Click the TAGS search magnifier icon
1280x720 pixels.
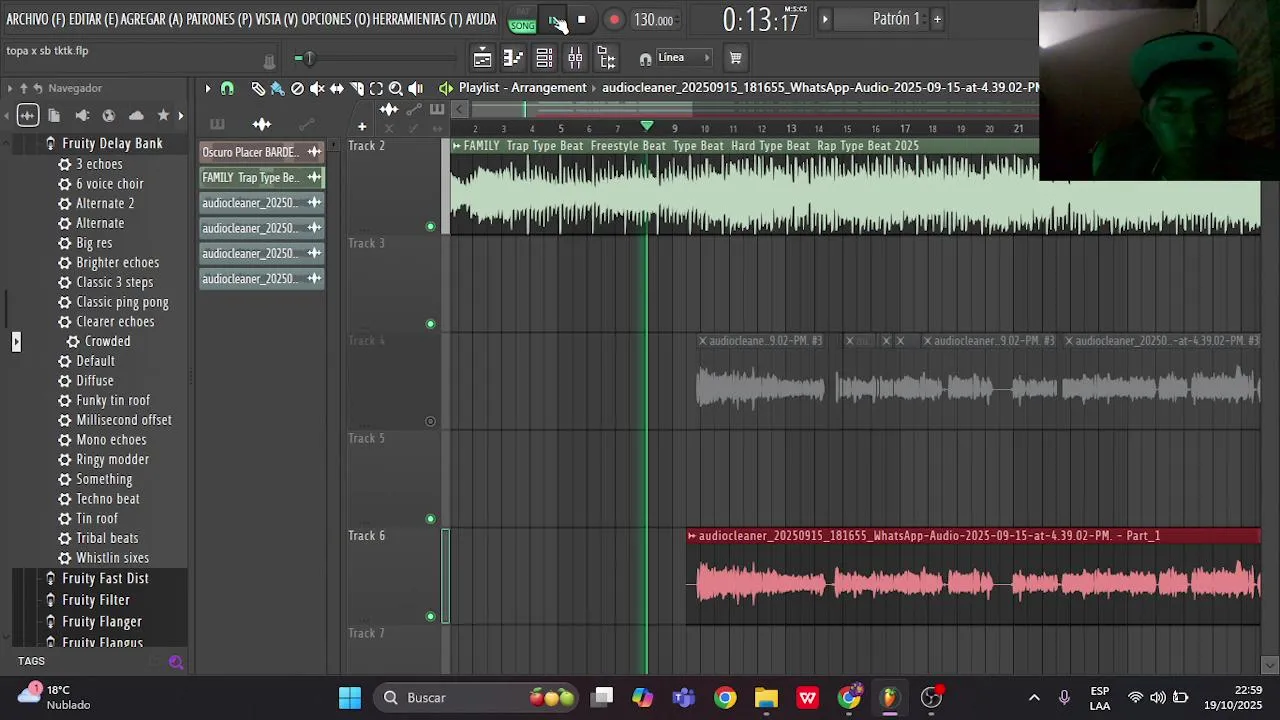[x=176, y=661]
